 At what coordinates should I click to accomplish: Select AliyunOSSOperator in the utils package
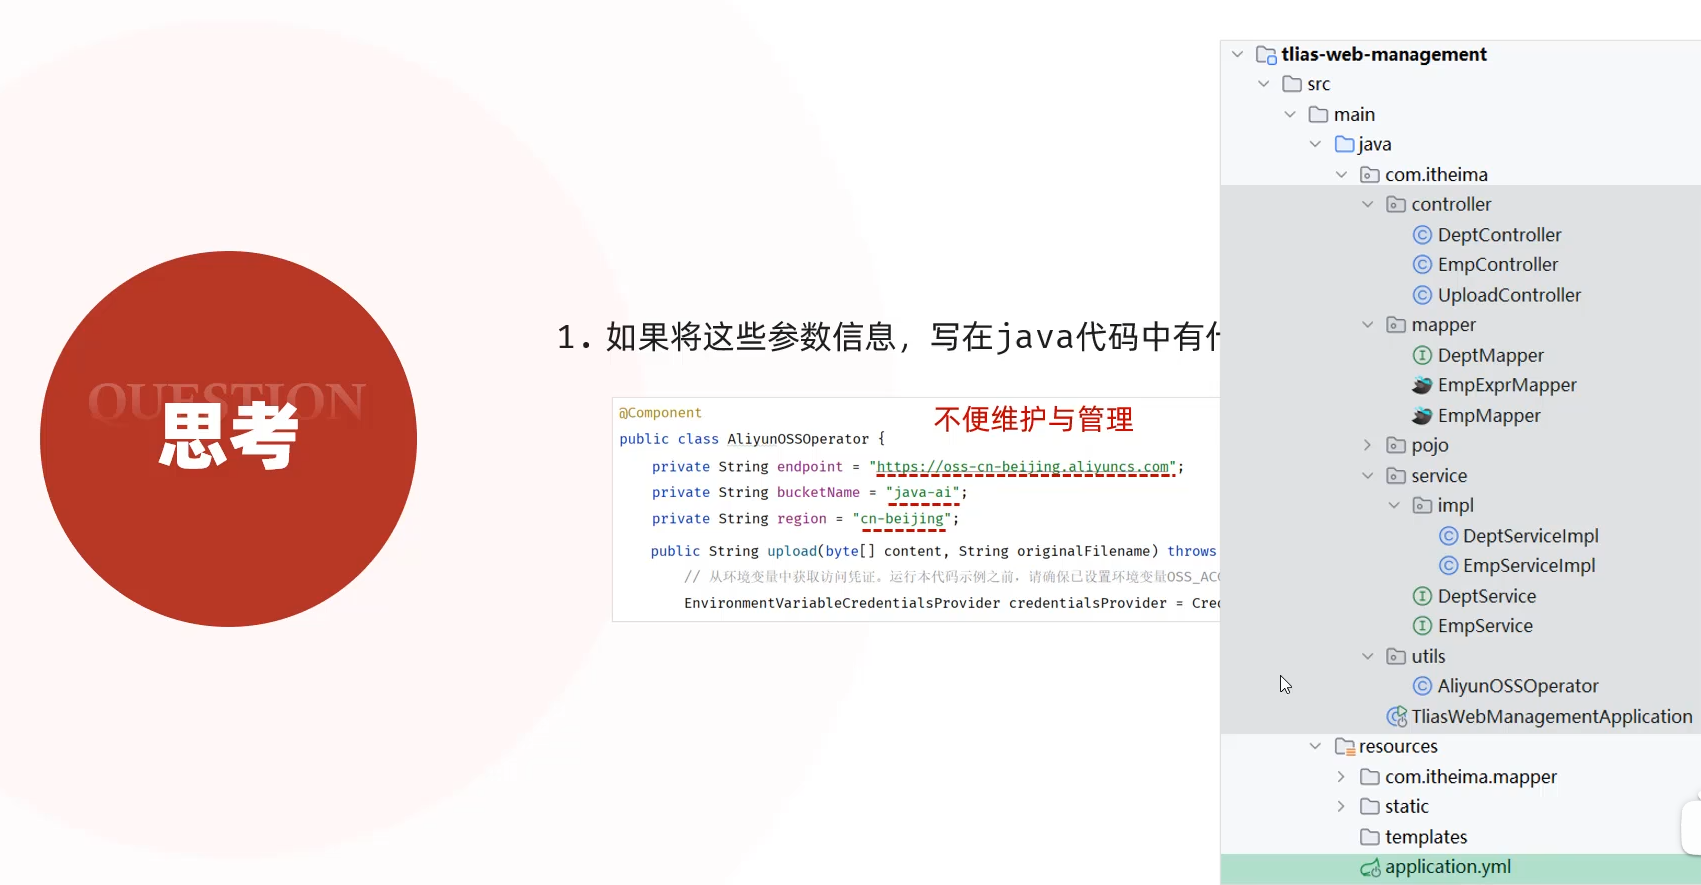click(x=1518, y=686)
